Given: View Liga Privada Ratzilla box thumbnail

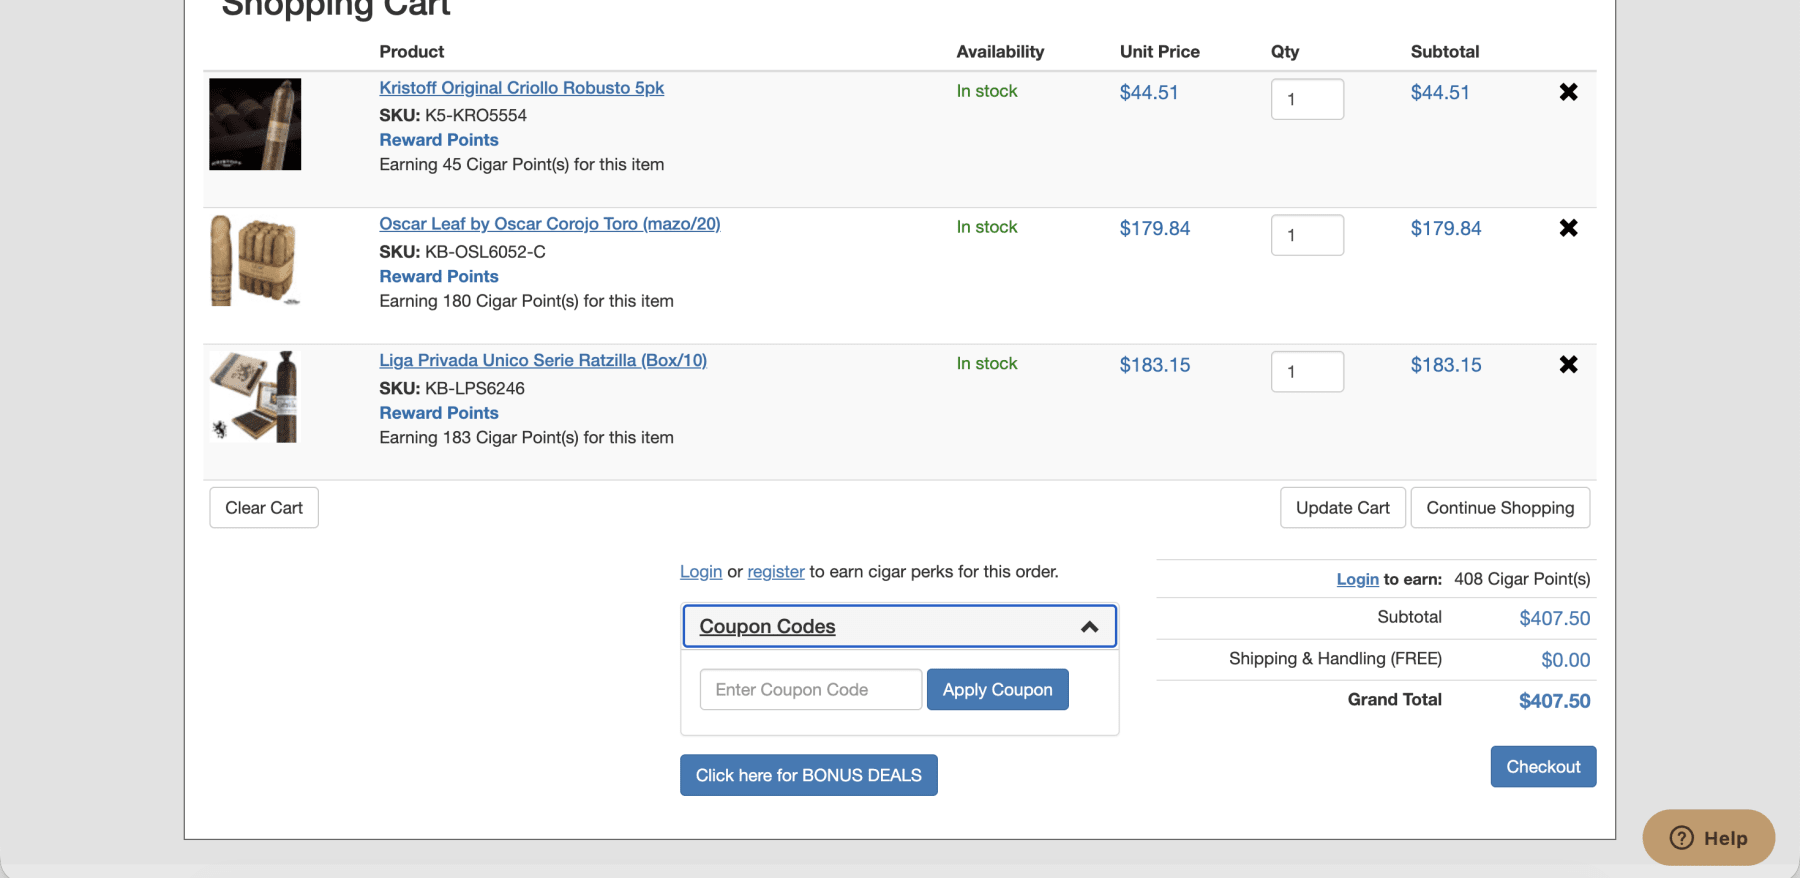Looking at the screenshot, I should (255, 397).
